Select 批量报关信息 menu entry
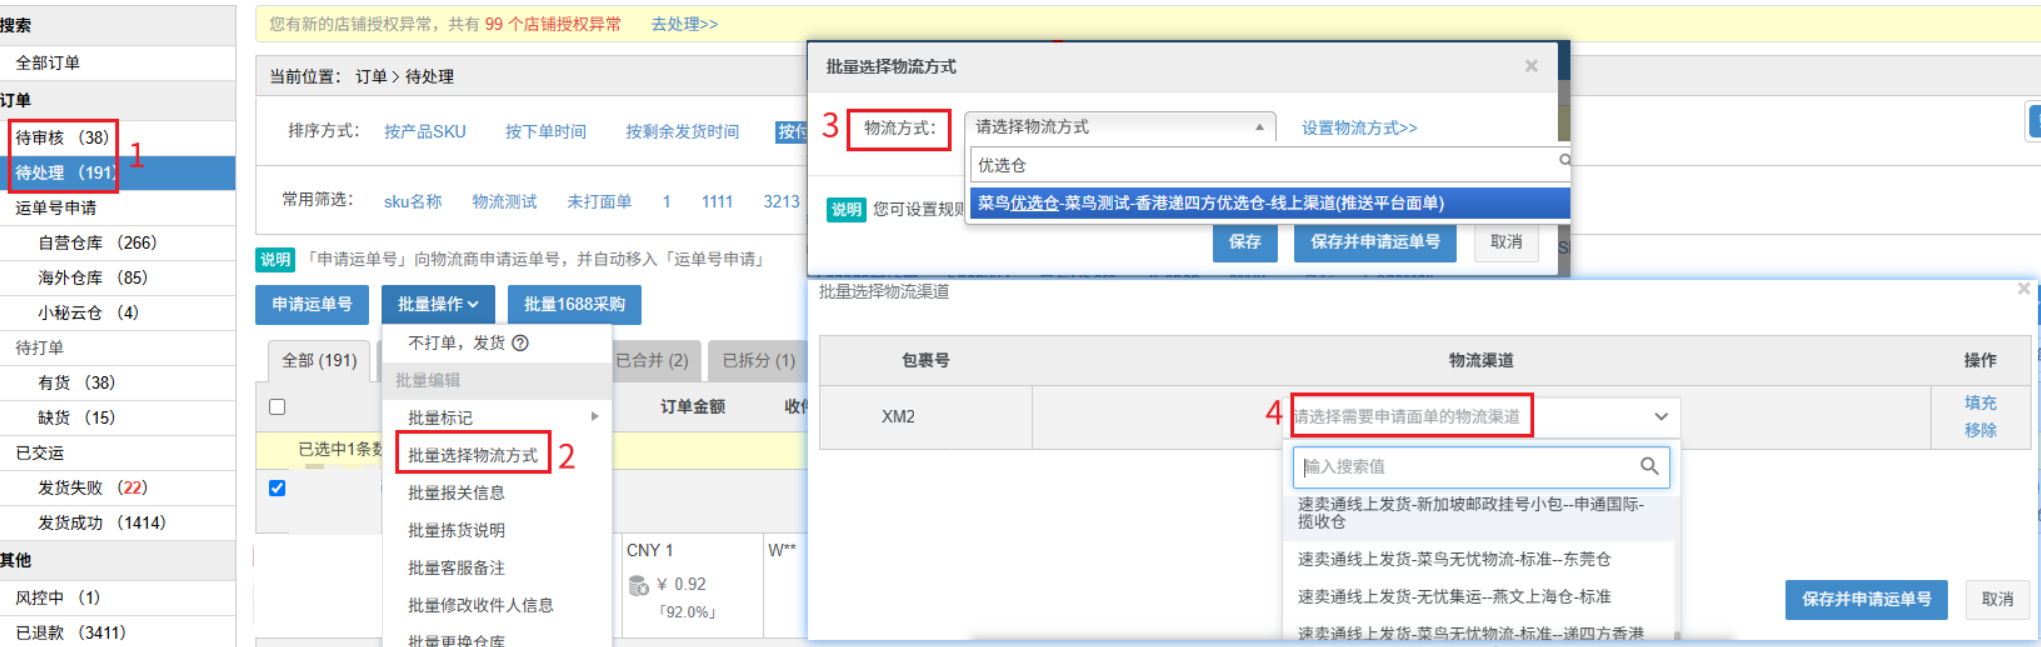This screenshot has width=2041, height=647. [x=456, y=493]
